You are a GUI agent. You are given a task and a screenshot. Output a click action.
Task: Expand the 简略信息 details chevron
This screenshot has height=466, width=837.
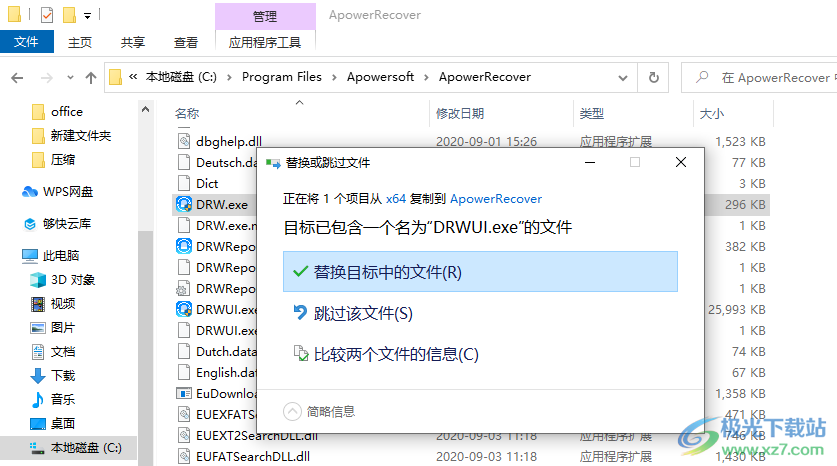(292, 412)
